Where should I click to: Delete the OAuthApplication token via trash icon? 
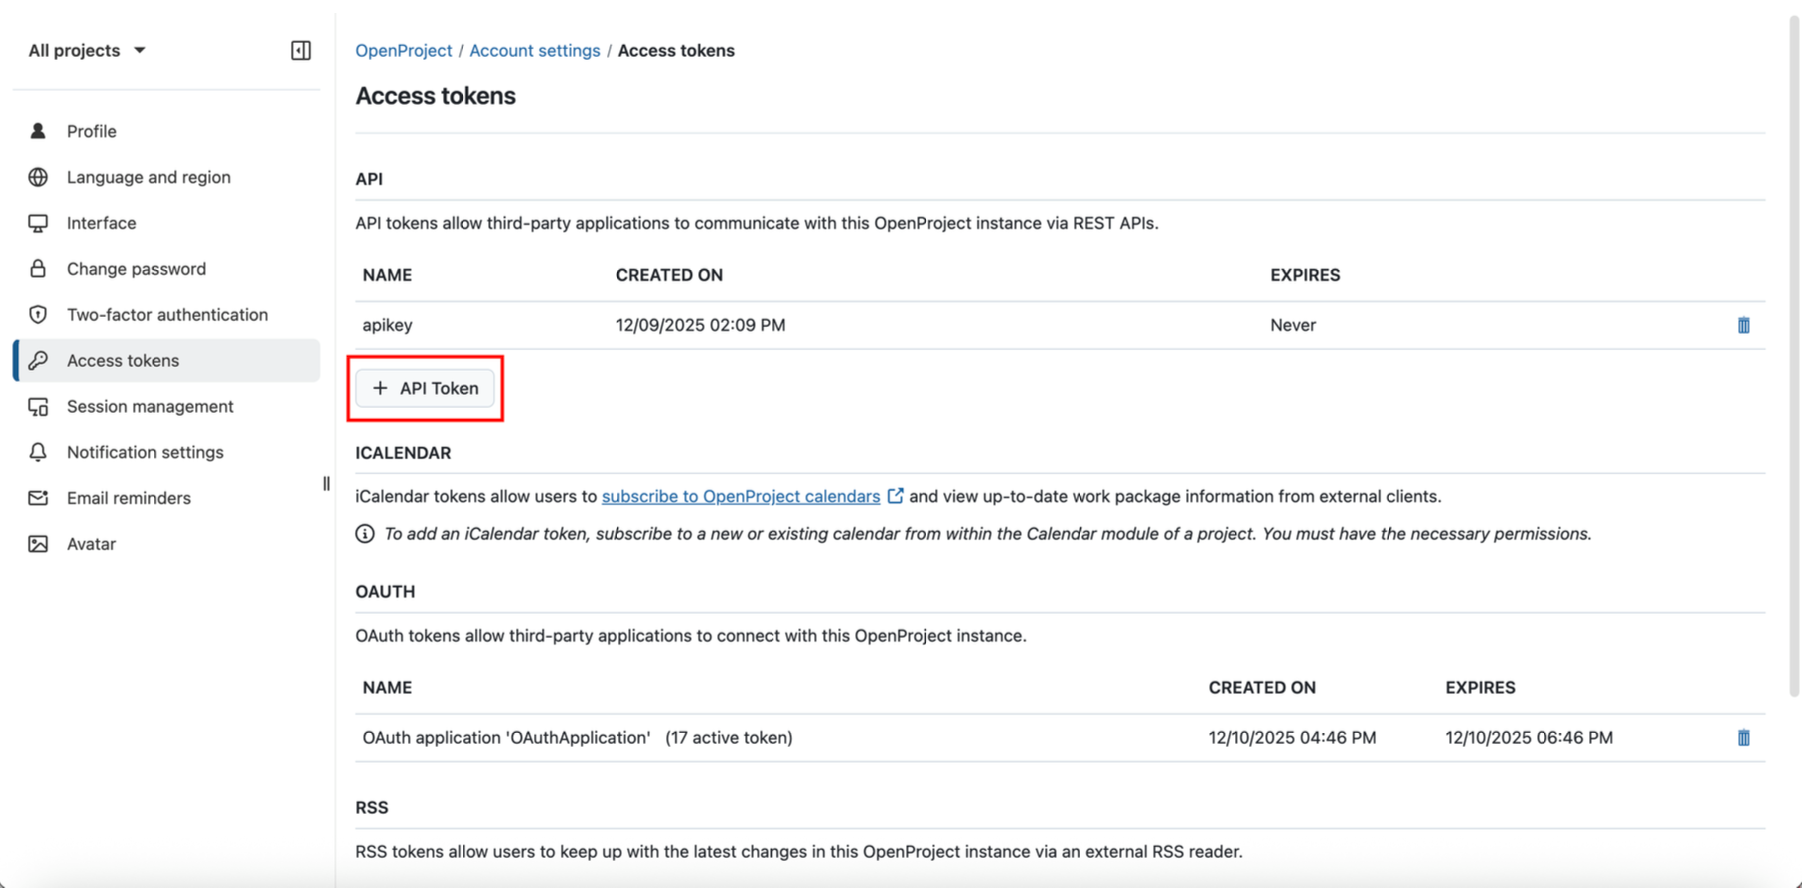coord(1743,738)
